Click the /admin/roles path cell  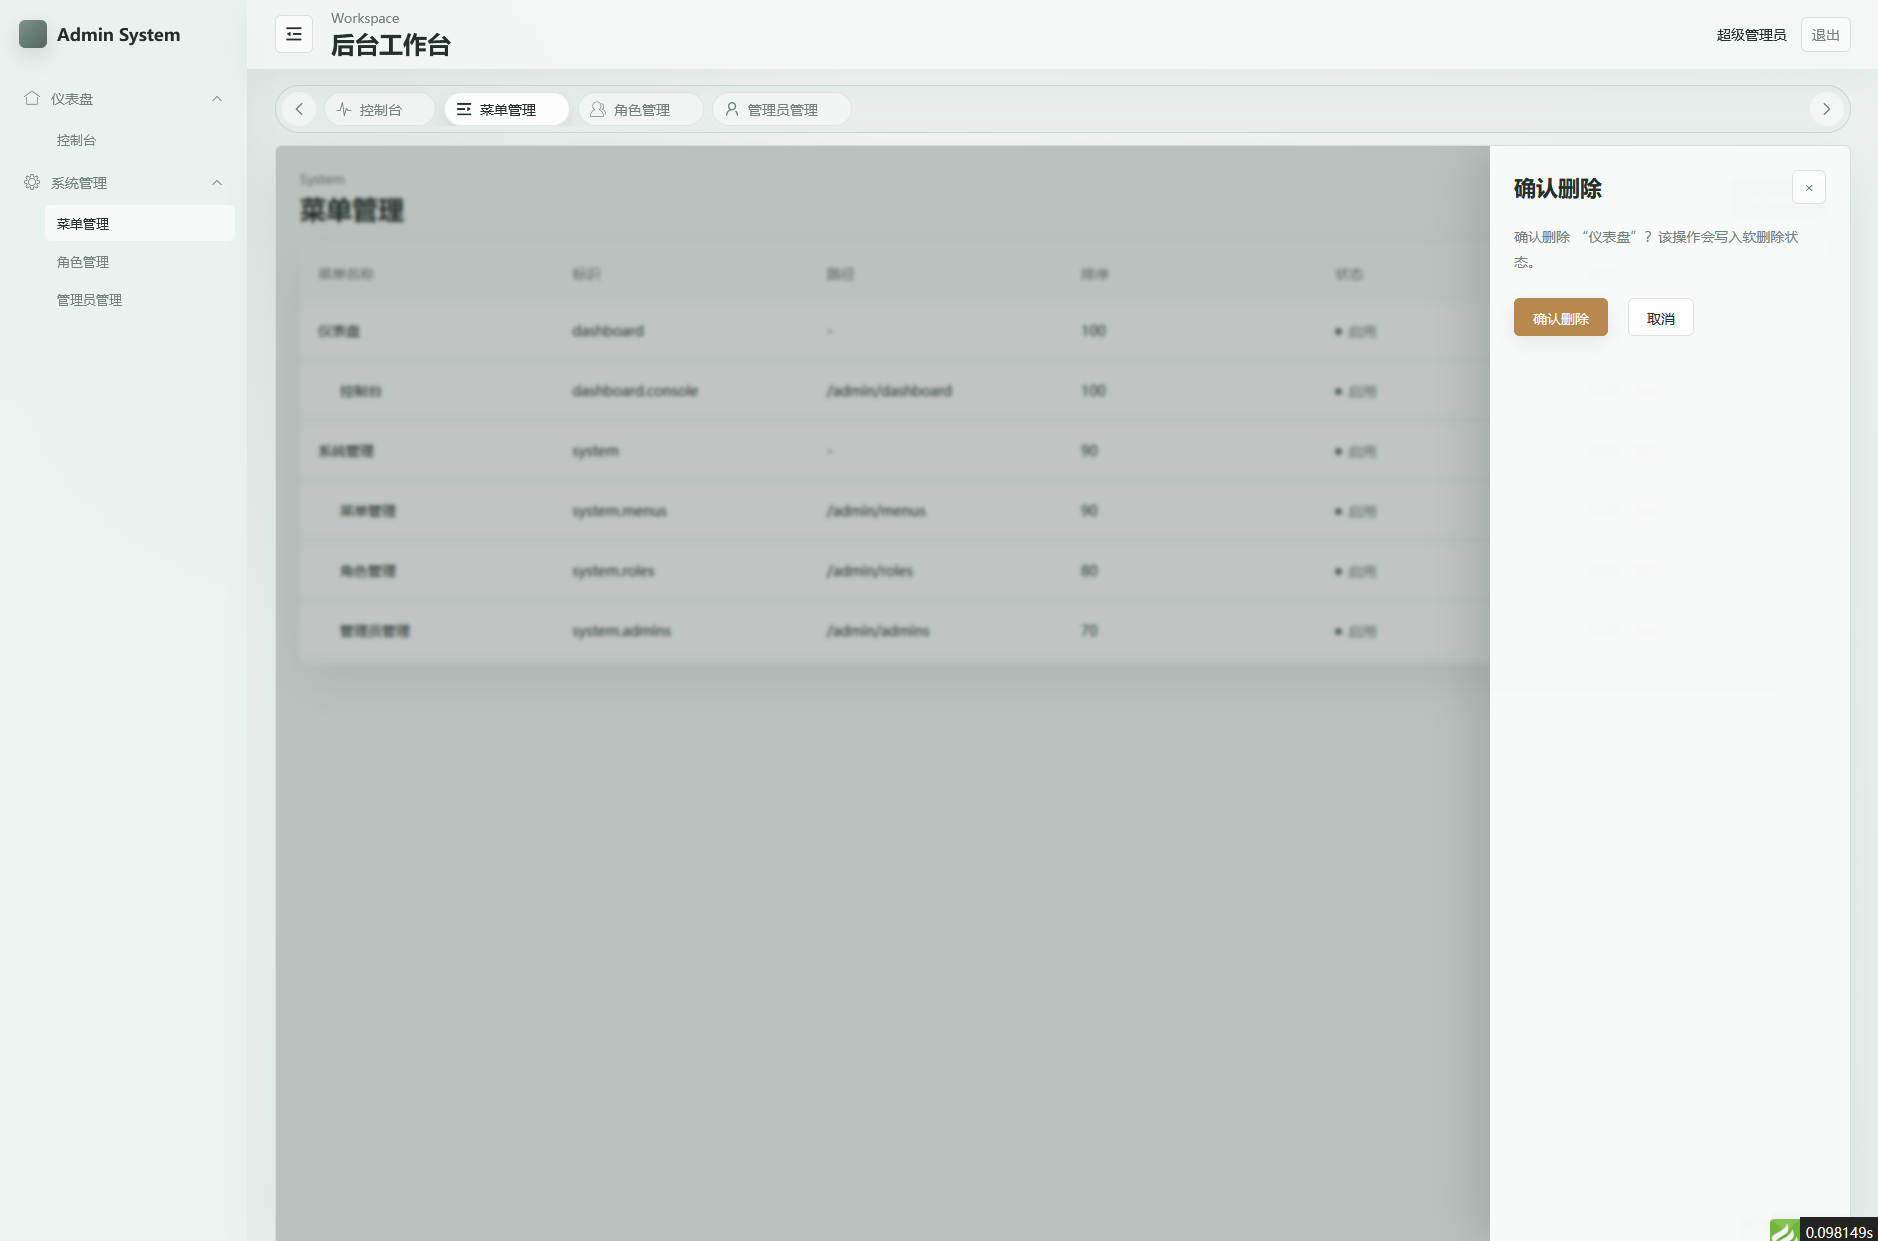870,570
